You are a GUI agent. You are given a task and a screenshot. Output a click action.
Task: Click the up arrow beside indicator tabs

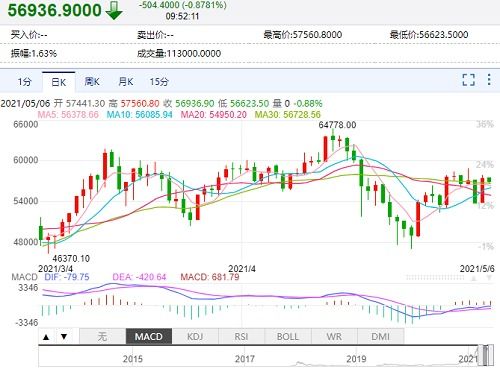coord(46,337)
